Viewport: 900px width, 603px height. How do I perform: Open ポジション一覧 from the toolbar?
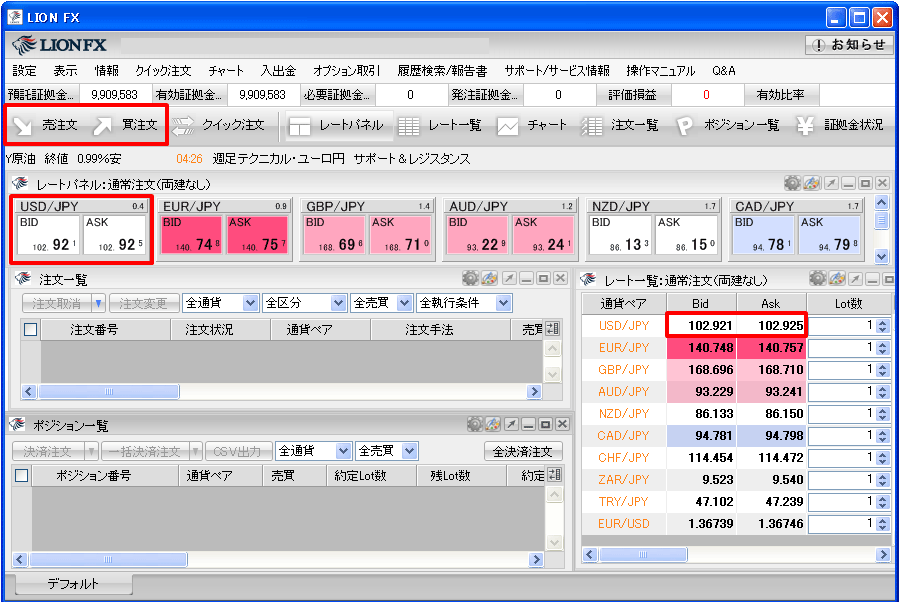pos(728,125)
